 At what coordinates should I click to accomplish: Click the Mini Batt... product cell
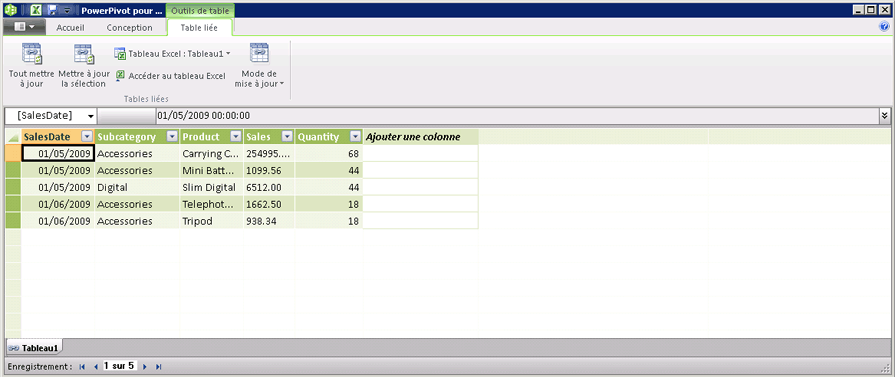[x=212, y=170]
